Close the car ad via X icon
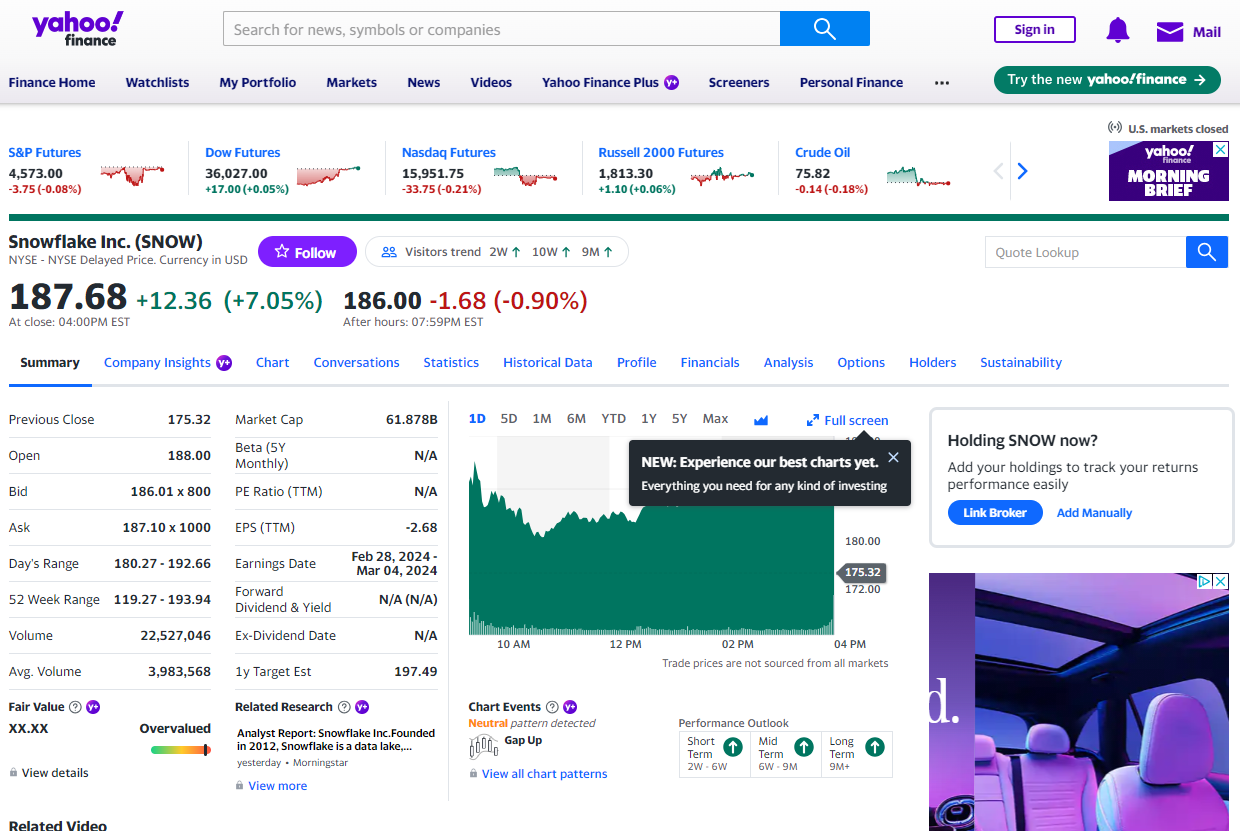 pos(1221,581)
